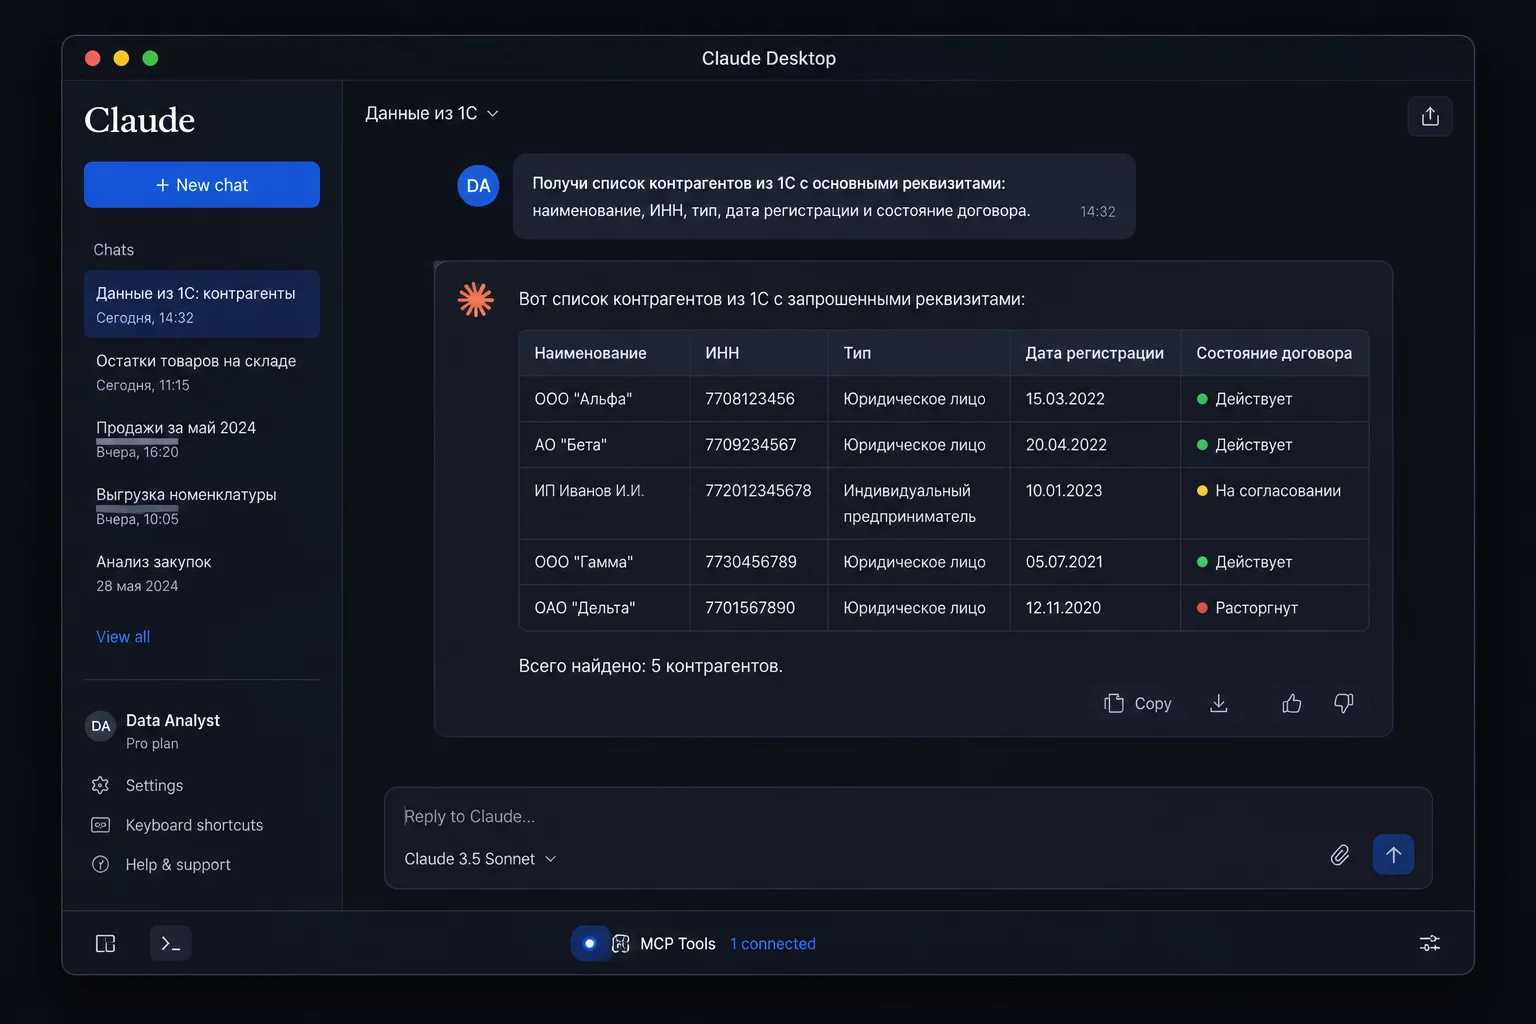This screenshot has height=1024, width=1536.
Task: Click 'Всего найдено: 5 контрагентов.' text
Action: coord(650,666)
